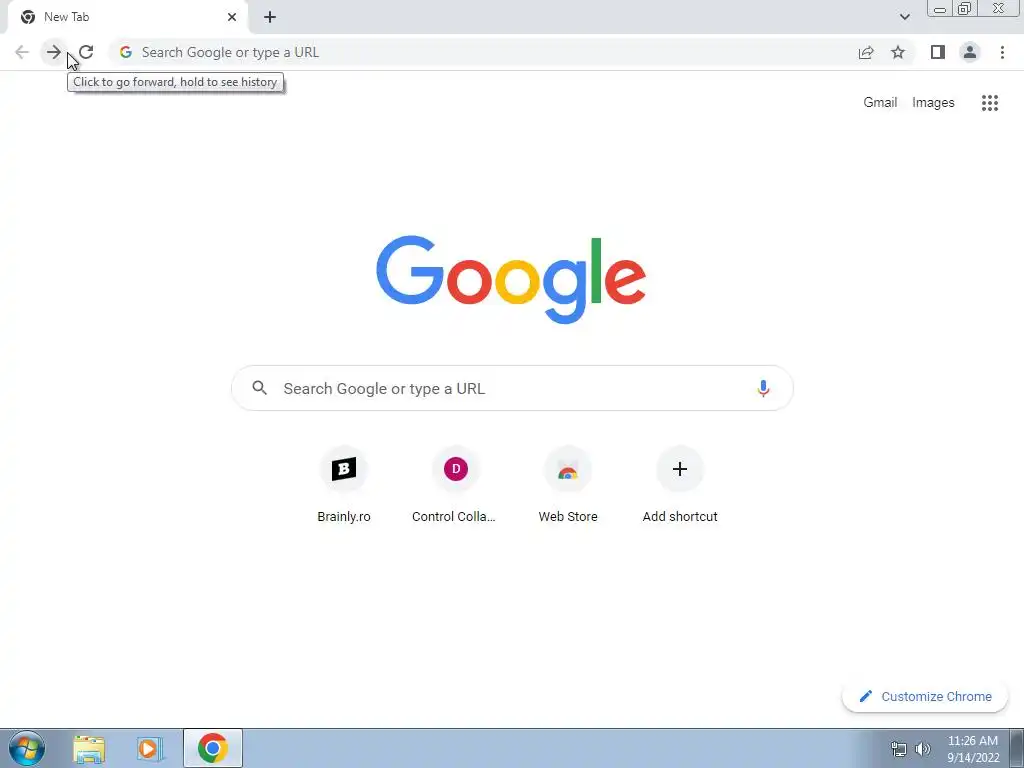Bookmark this tab with the star icon

(898, 52)
